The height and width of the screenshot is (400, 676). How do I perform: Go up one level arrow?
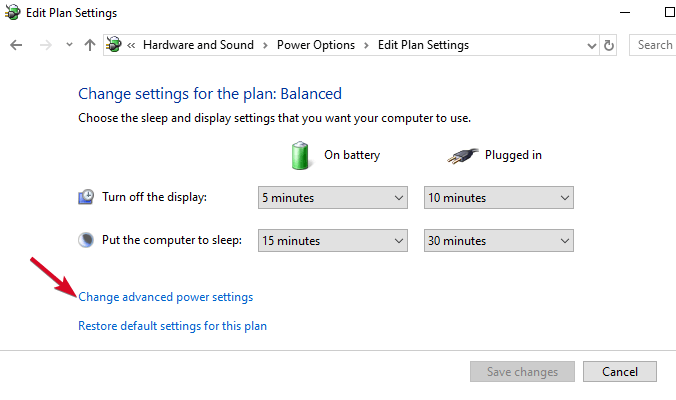[x=90, y=45]
